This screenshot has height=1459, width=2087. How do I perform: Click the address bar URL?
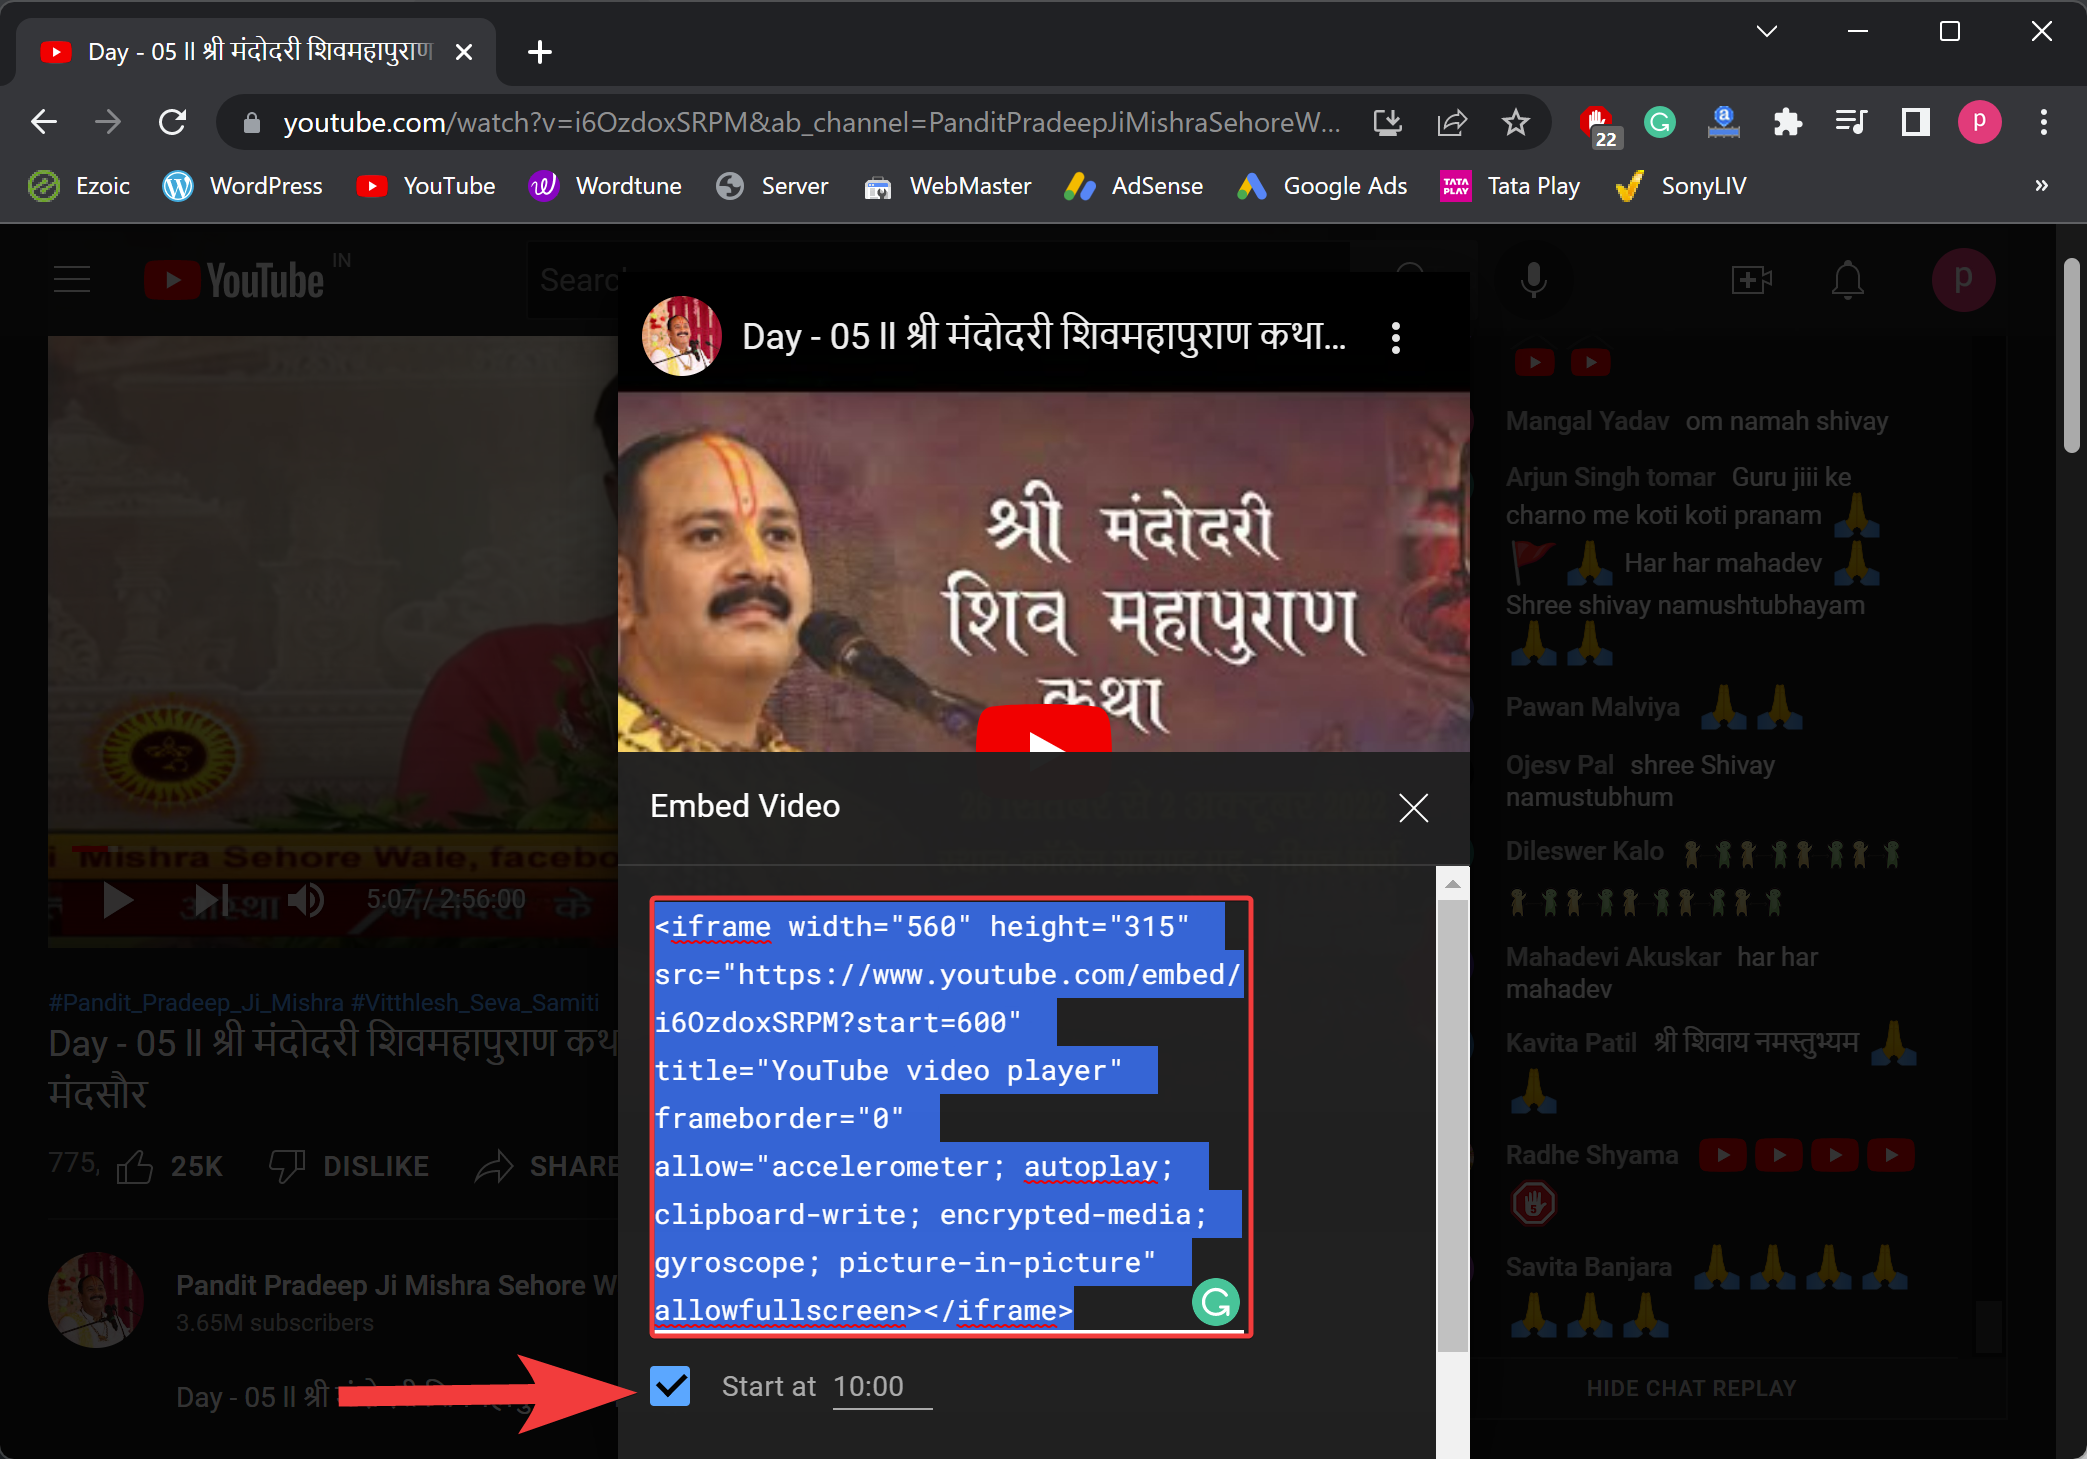click(811, 122)
